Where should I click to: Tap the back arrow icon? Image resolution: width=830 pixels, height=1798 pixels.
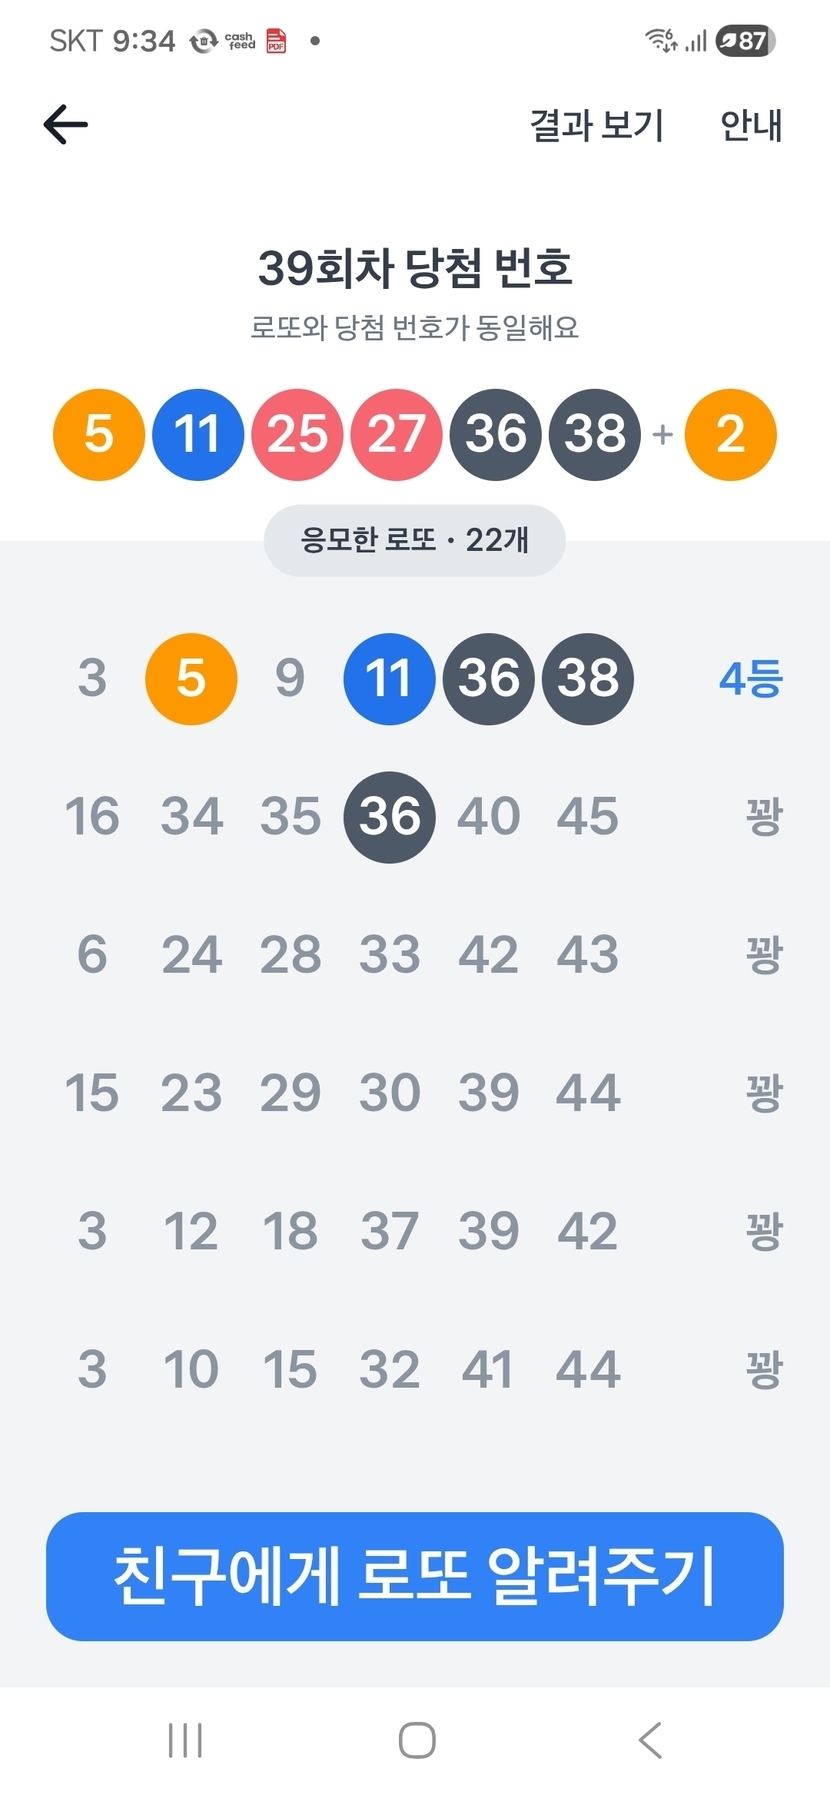click(66, 125)
